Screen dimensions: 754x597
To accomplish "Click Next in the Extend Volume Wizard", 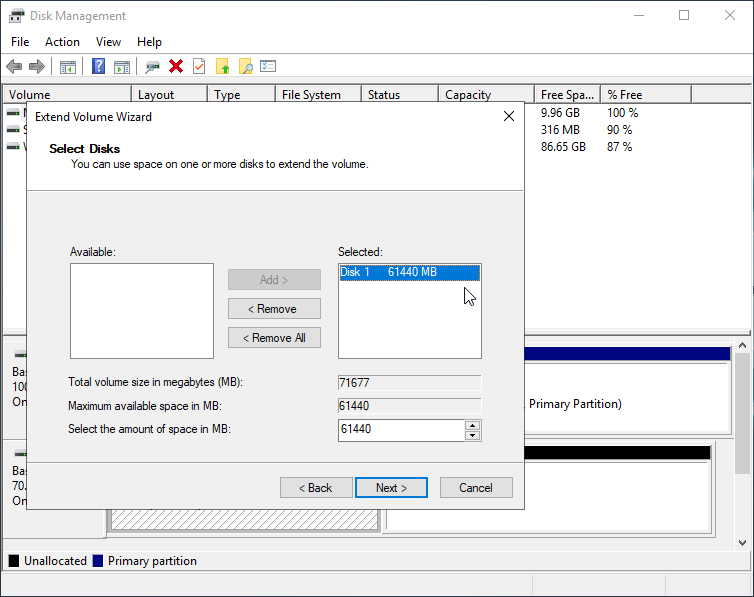I will click(391, 488).
